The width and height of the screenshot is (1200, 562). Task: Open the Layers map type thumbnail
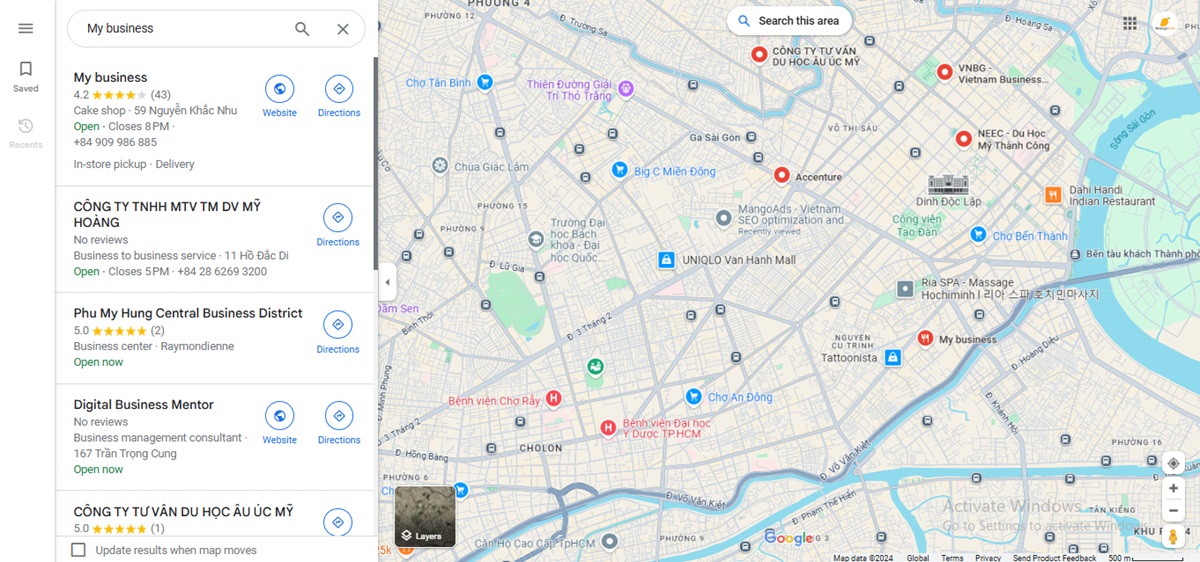tap(425, 516)
